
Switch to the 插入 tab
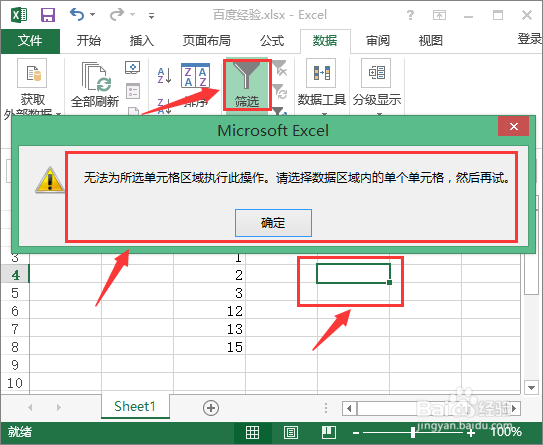[x=142, y=41]
